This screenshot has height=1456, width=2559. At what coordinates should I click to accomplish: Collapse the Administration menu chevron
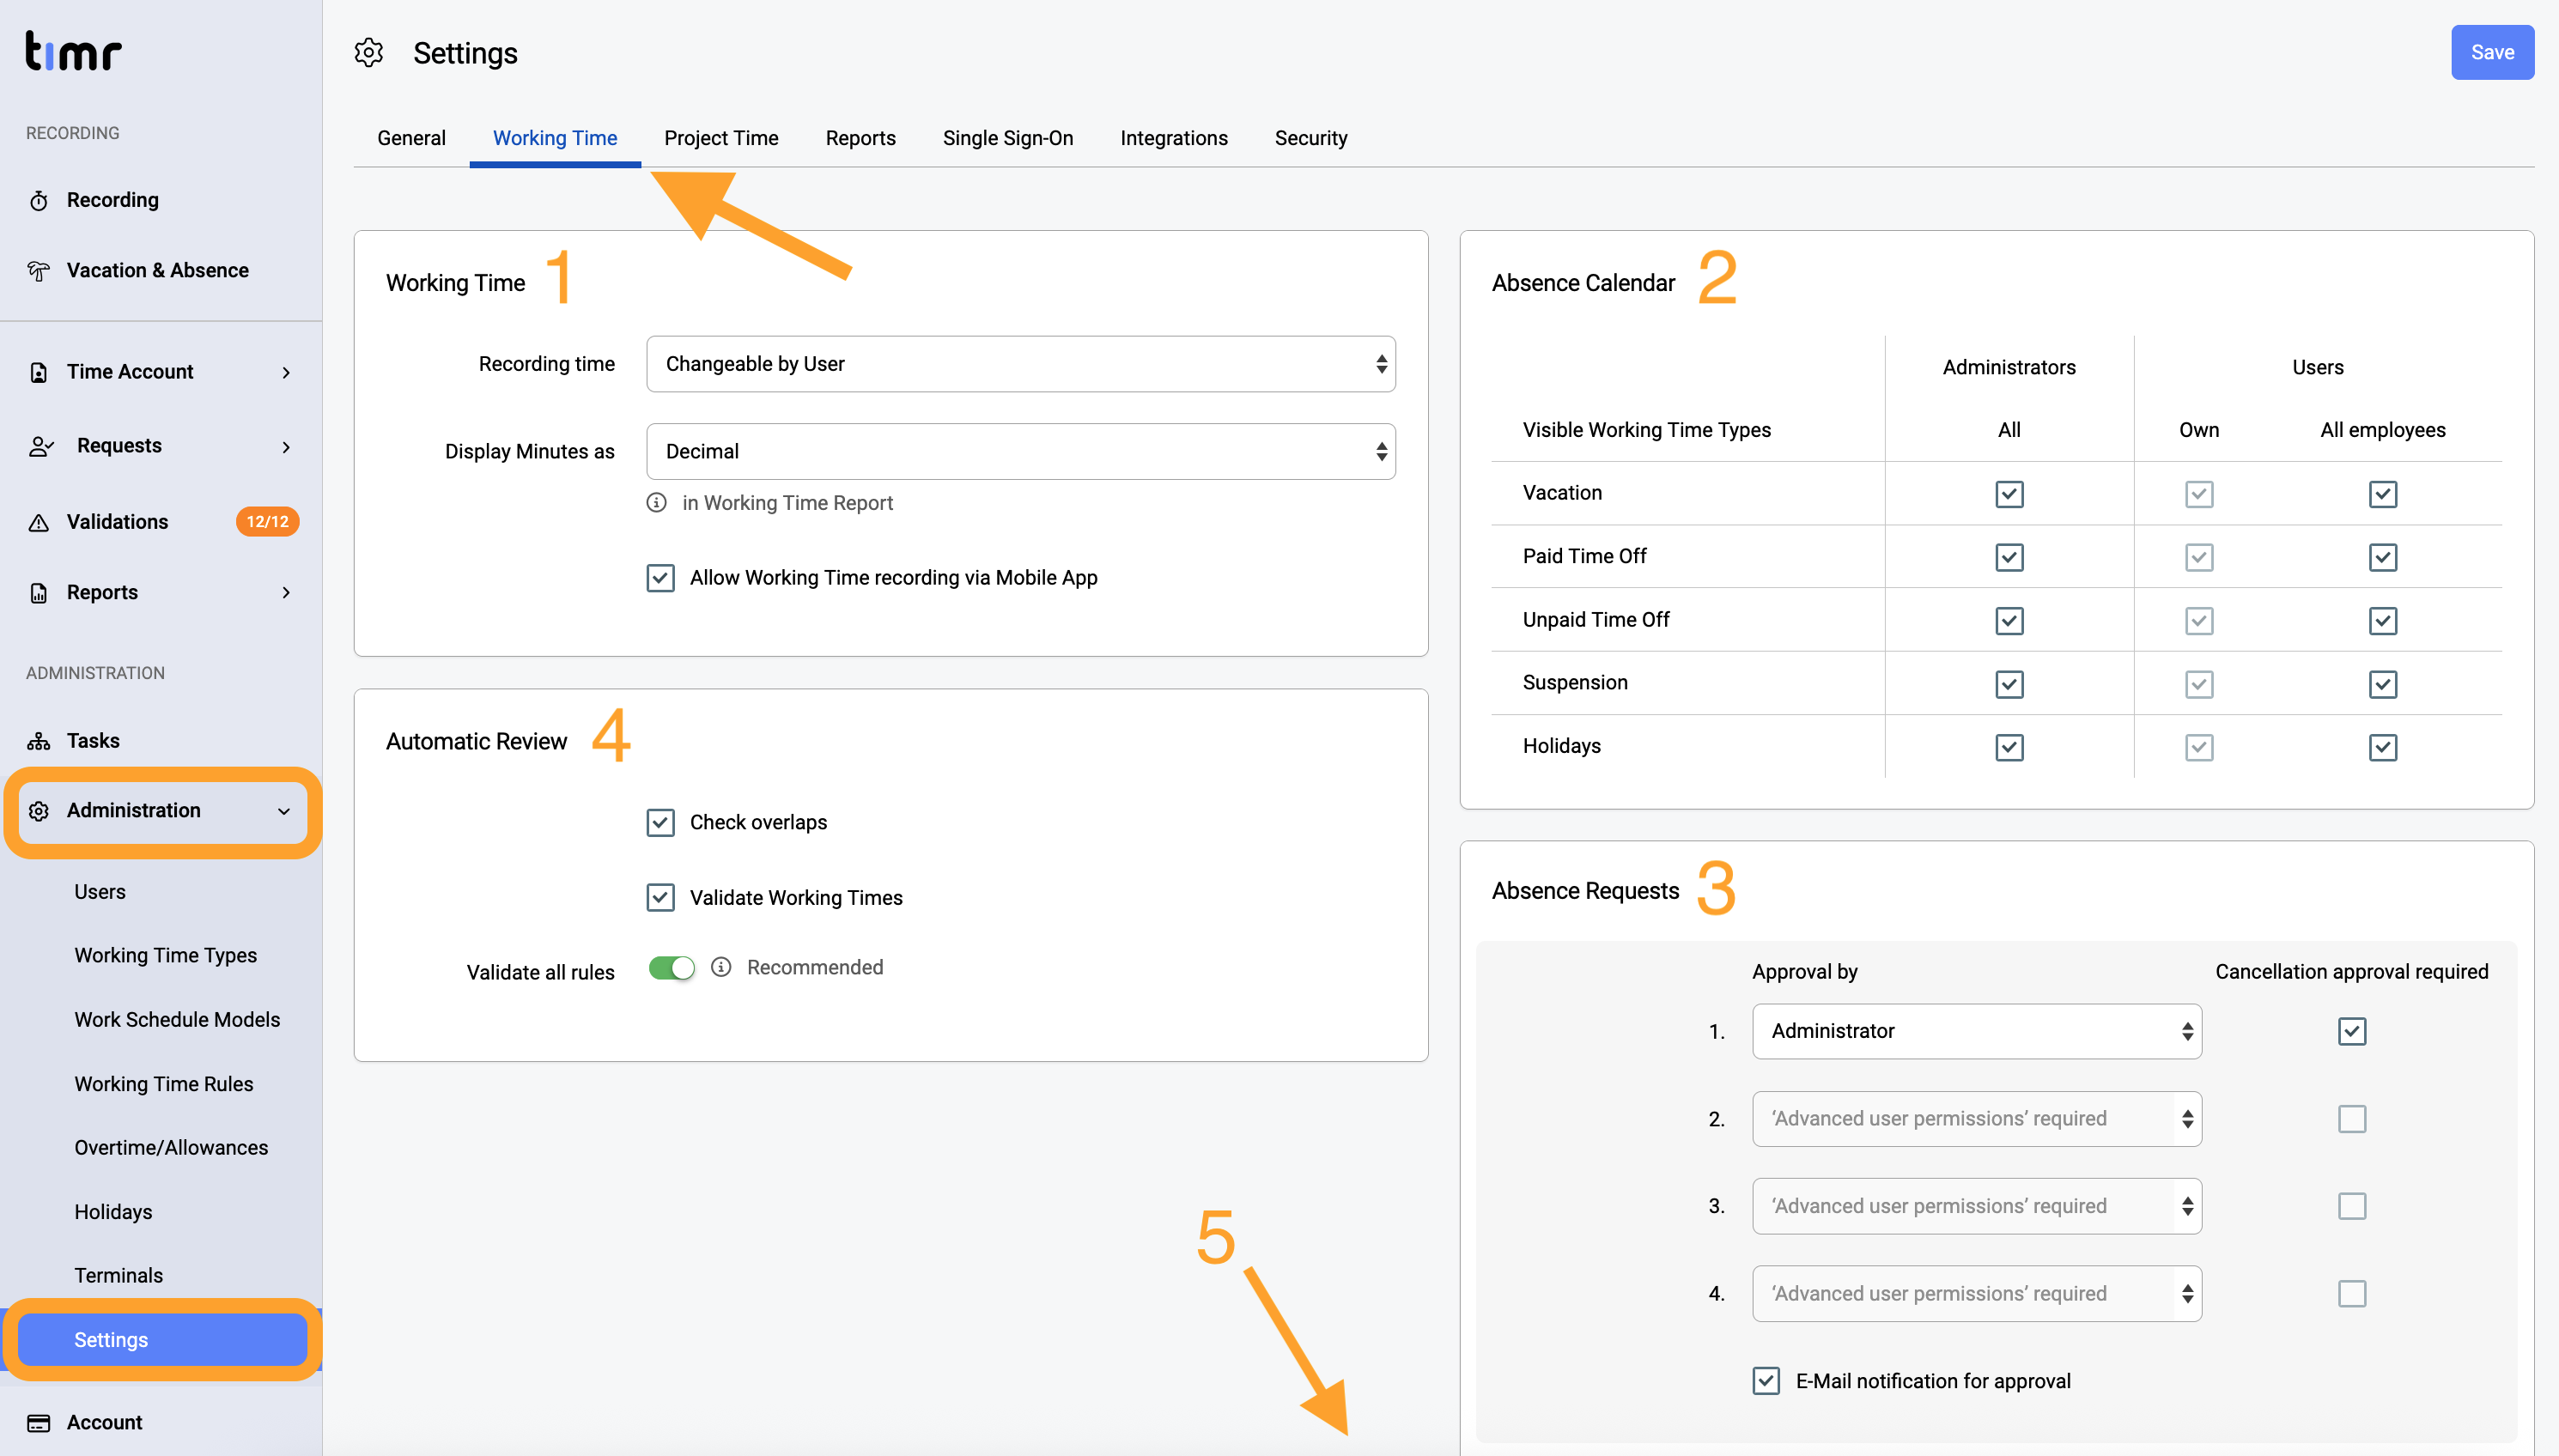click(284, 811)
